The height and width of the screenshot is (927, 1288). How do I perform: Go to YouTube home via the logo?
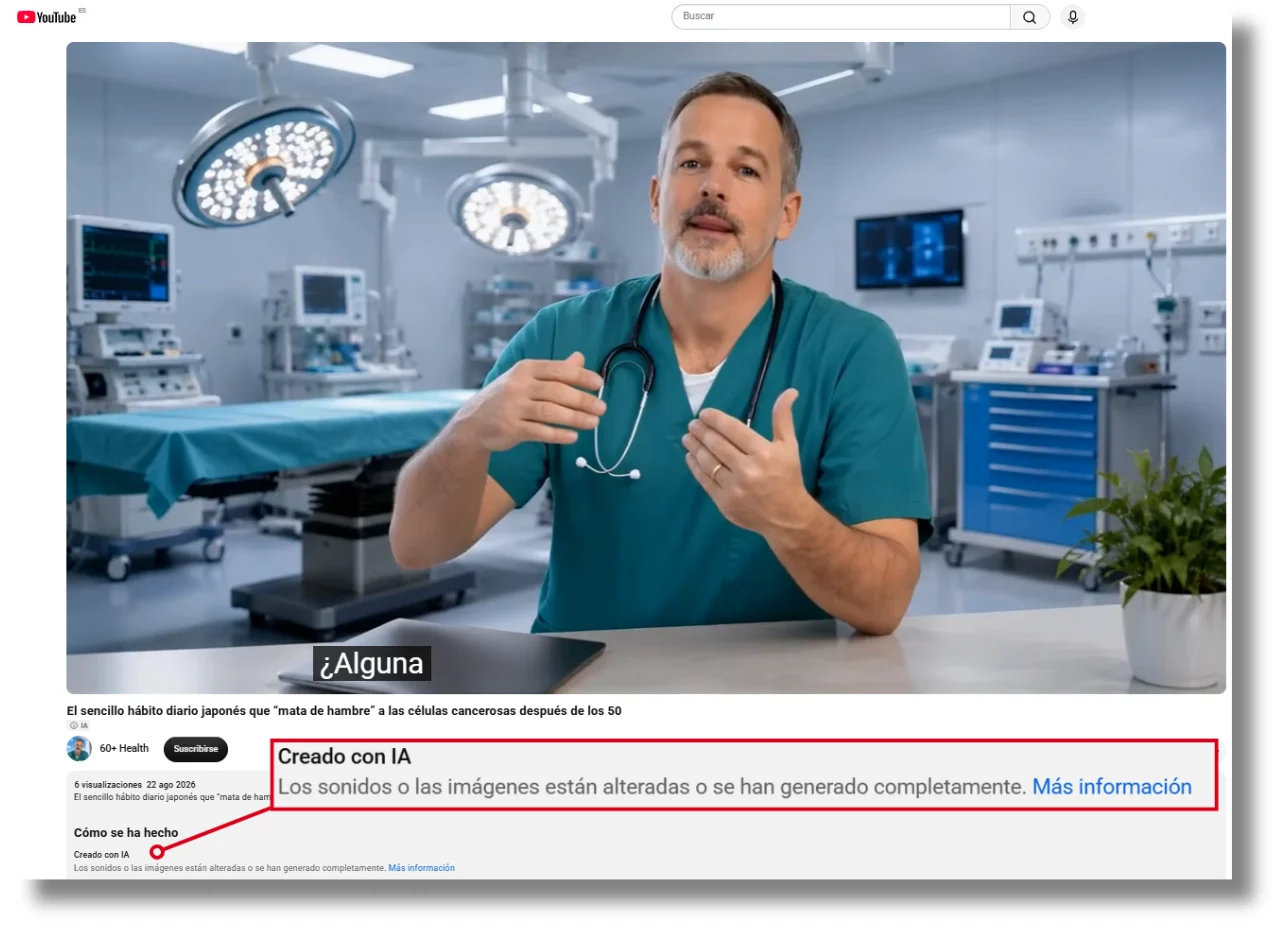(47, 17)
